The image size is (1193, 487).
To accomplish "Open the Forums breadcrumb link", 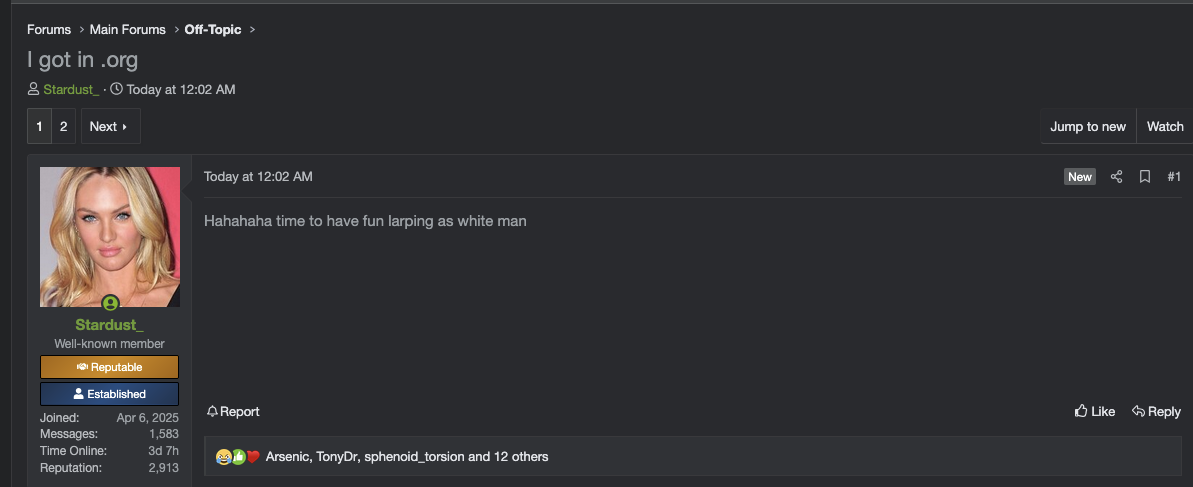I will [49, 30].
